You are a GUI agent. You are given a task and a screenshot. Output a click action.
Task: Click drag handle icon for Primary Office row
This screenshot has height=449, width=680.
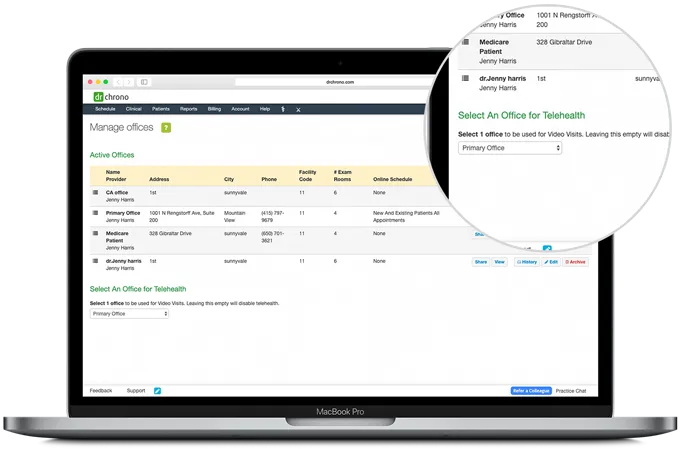click(x=95, y=213)
